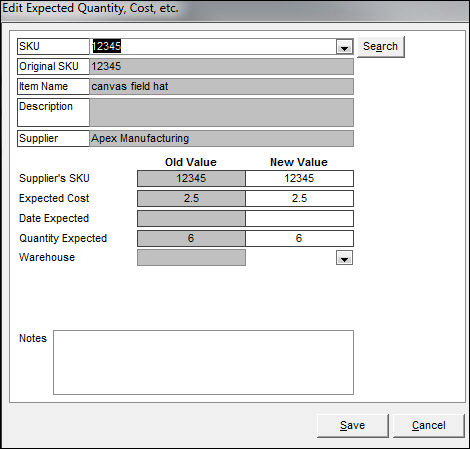This screenshot has height=449, width=470.
Task: Open the SKU dropdown arrow
Action: click(x=344, y=48)
